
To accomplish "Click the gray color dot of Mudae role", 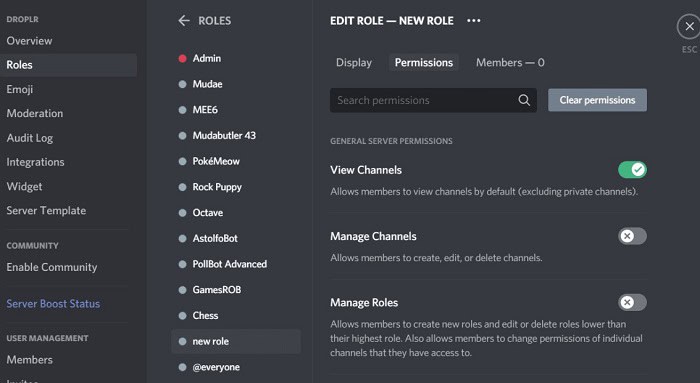I will pyautogui.click(x=182, y=84).
